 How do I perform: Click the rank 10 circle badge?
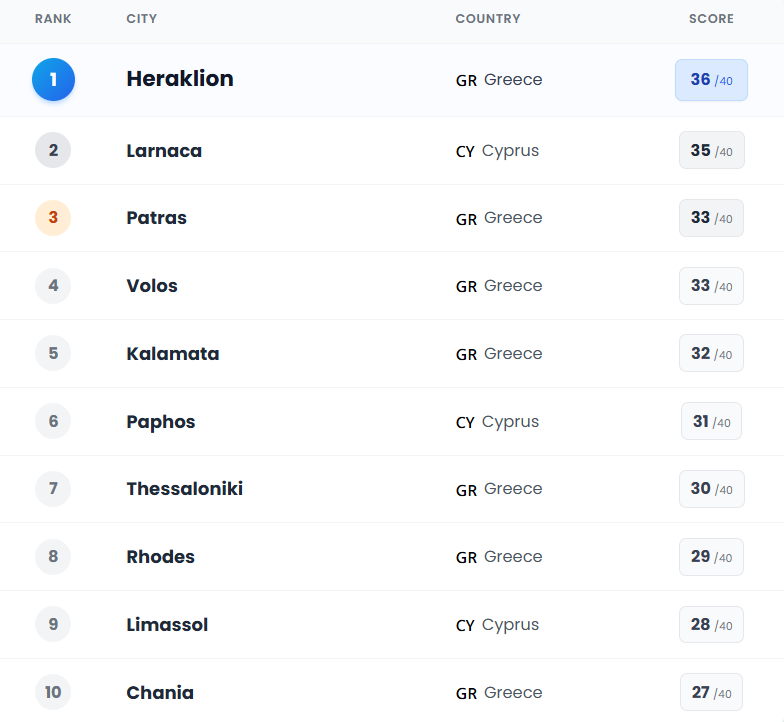(53, 692)
